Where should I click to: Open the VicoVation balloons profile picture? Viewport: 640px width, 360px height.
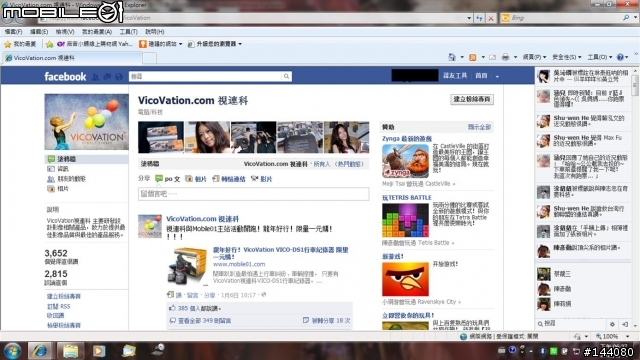(x=86, y=122)
